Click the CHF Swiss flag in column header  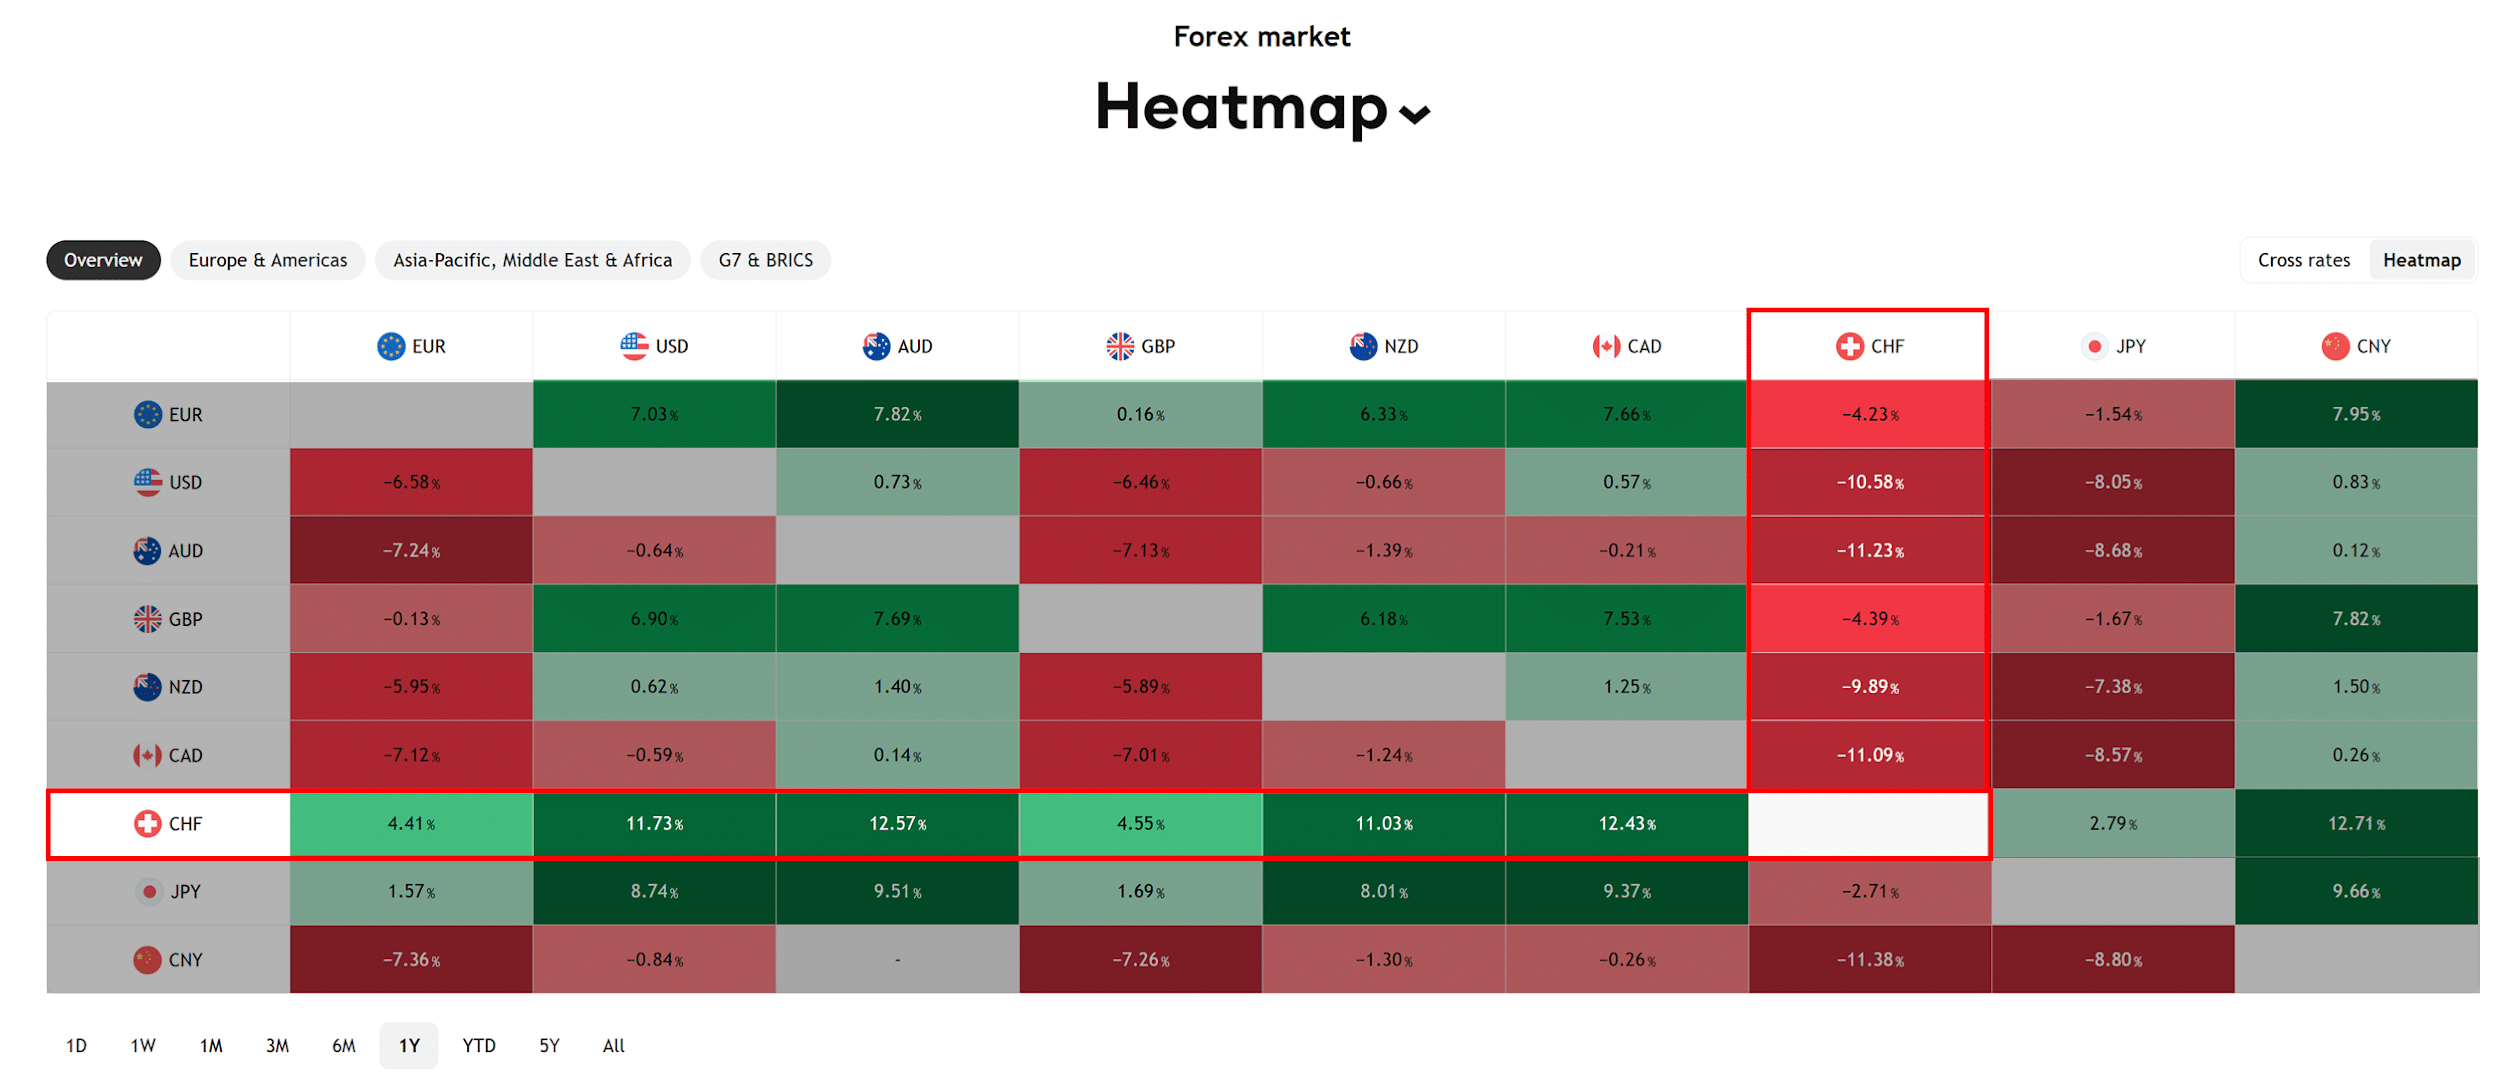tap(1850, 346)
